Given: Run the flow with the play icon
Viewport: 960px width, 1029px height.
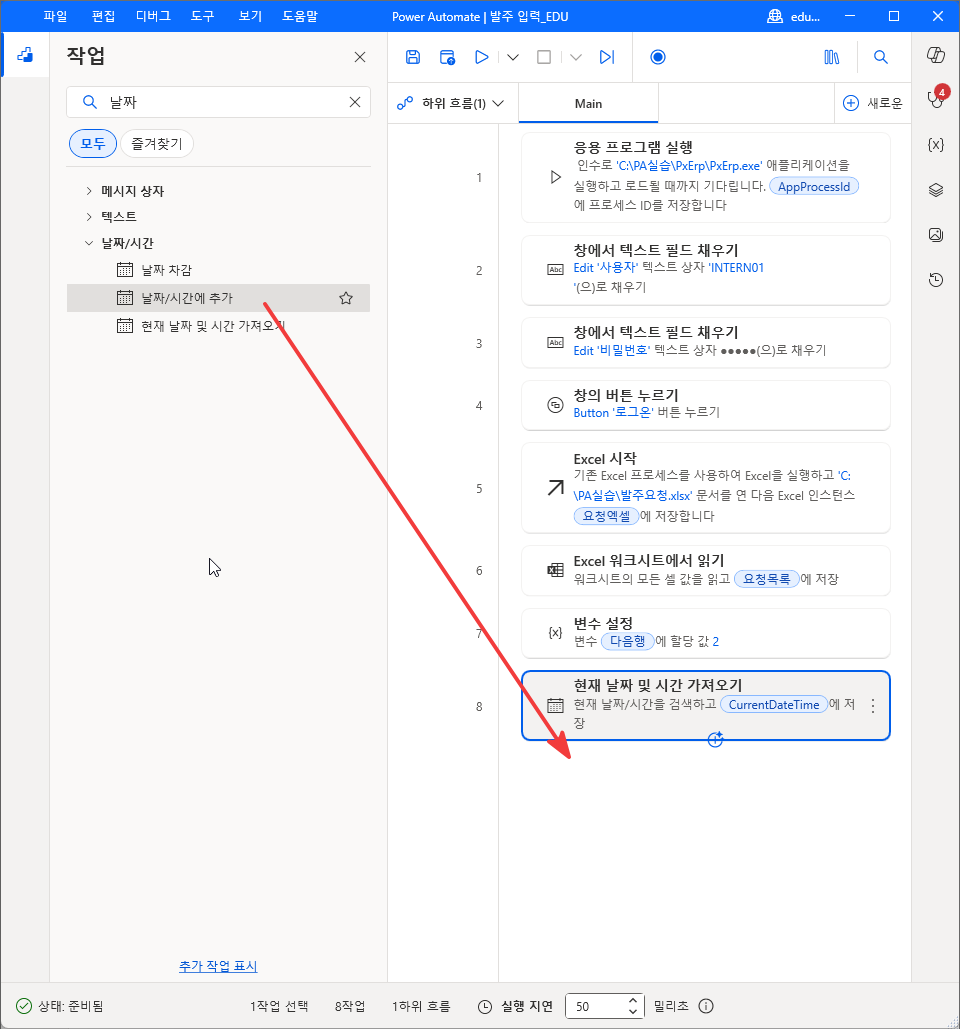Looking at the screenshot, I should pyautogui.click(x=482, y=57).
